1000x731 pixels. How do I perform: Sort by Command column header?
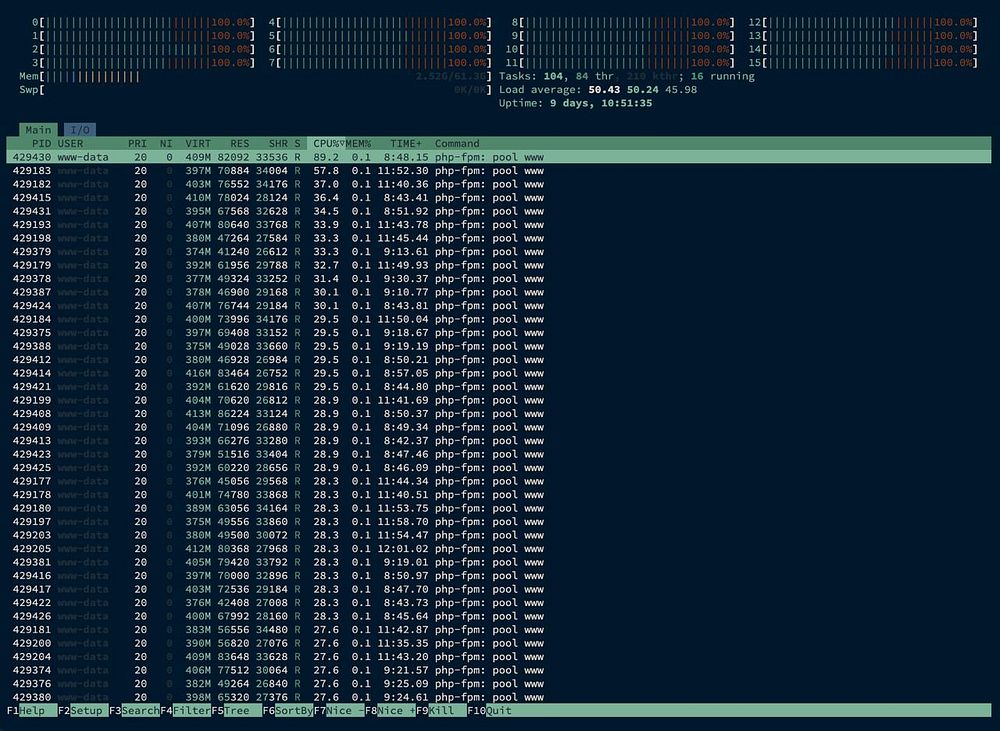457,144
